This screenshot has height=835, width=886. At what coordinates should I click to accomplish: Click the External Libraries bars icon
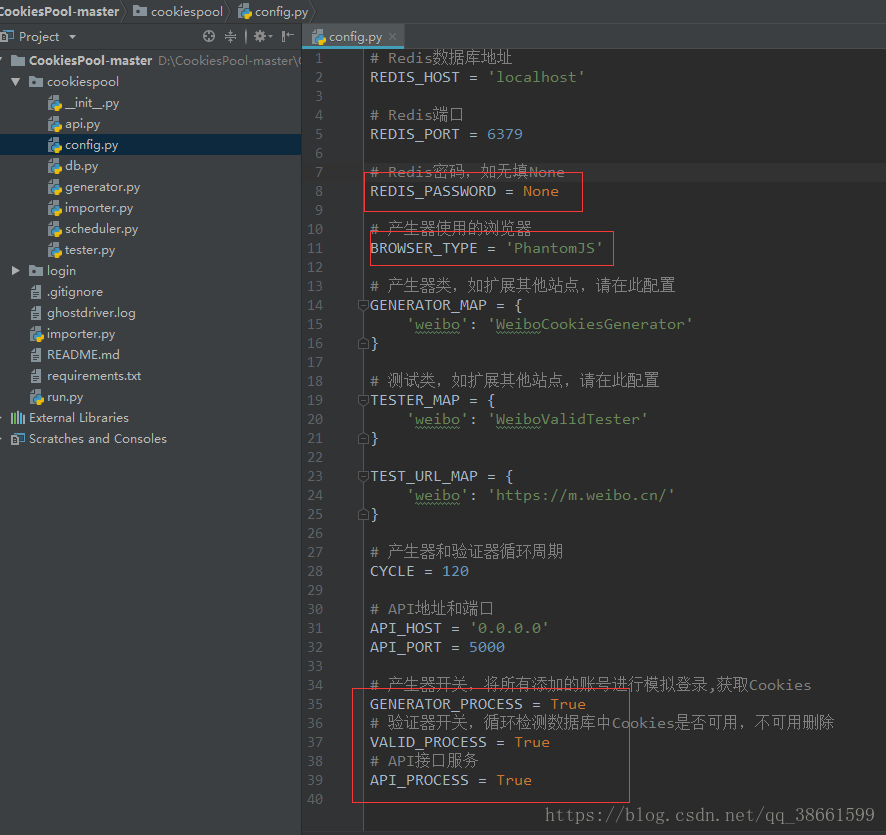point(18,418)
